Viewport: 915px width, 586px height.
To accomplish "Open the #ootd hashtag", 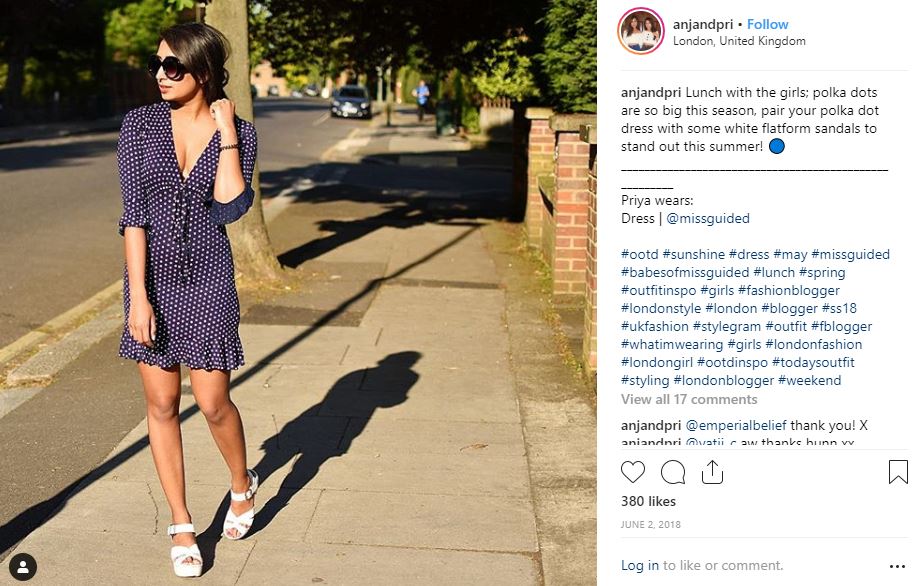I will pyautogui.click(x=639, y=254).
